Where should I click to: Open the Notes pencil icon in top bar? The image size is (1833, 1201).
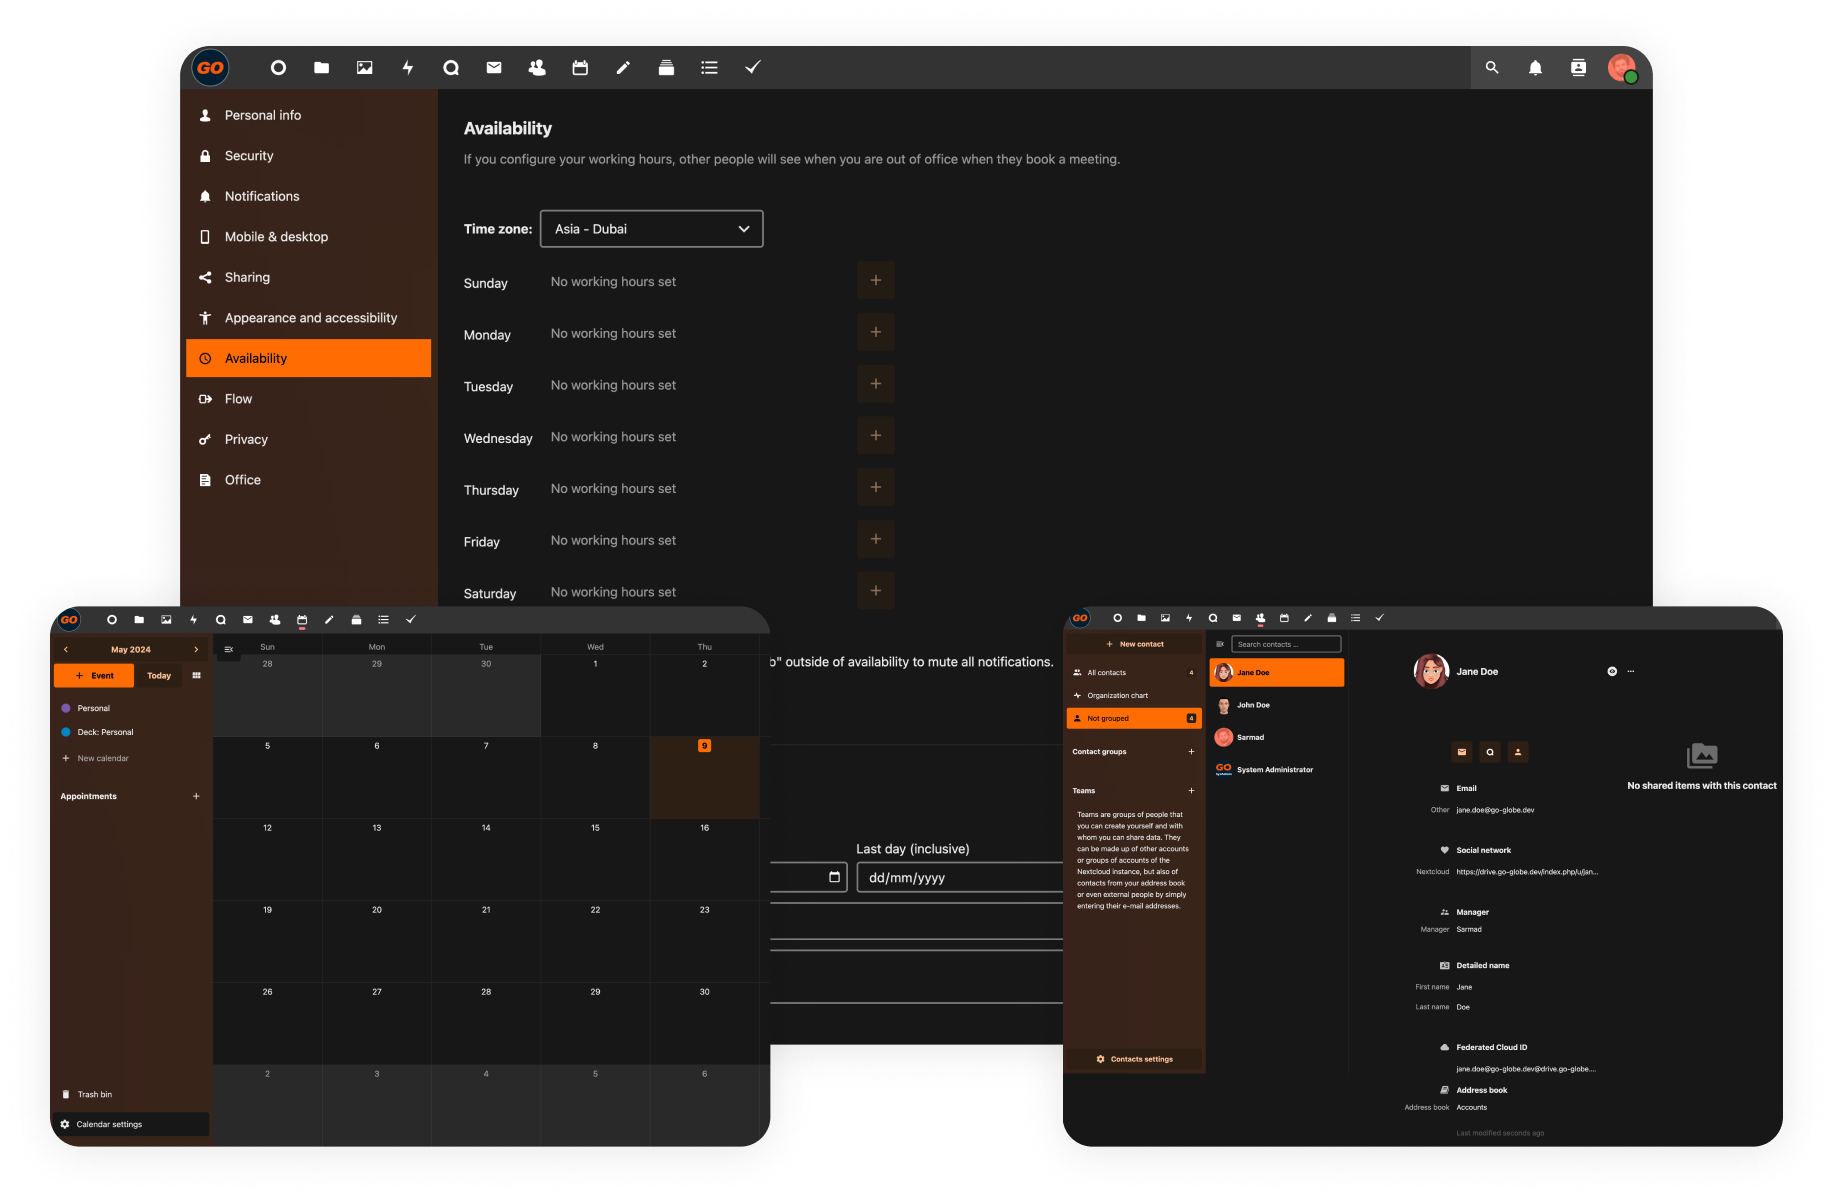(623, 68)
